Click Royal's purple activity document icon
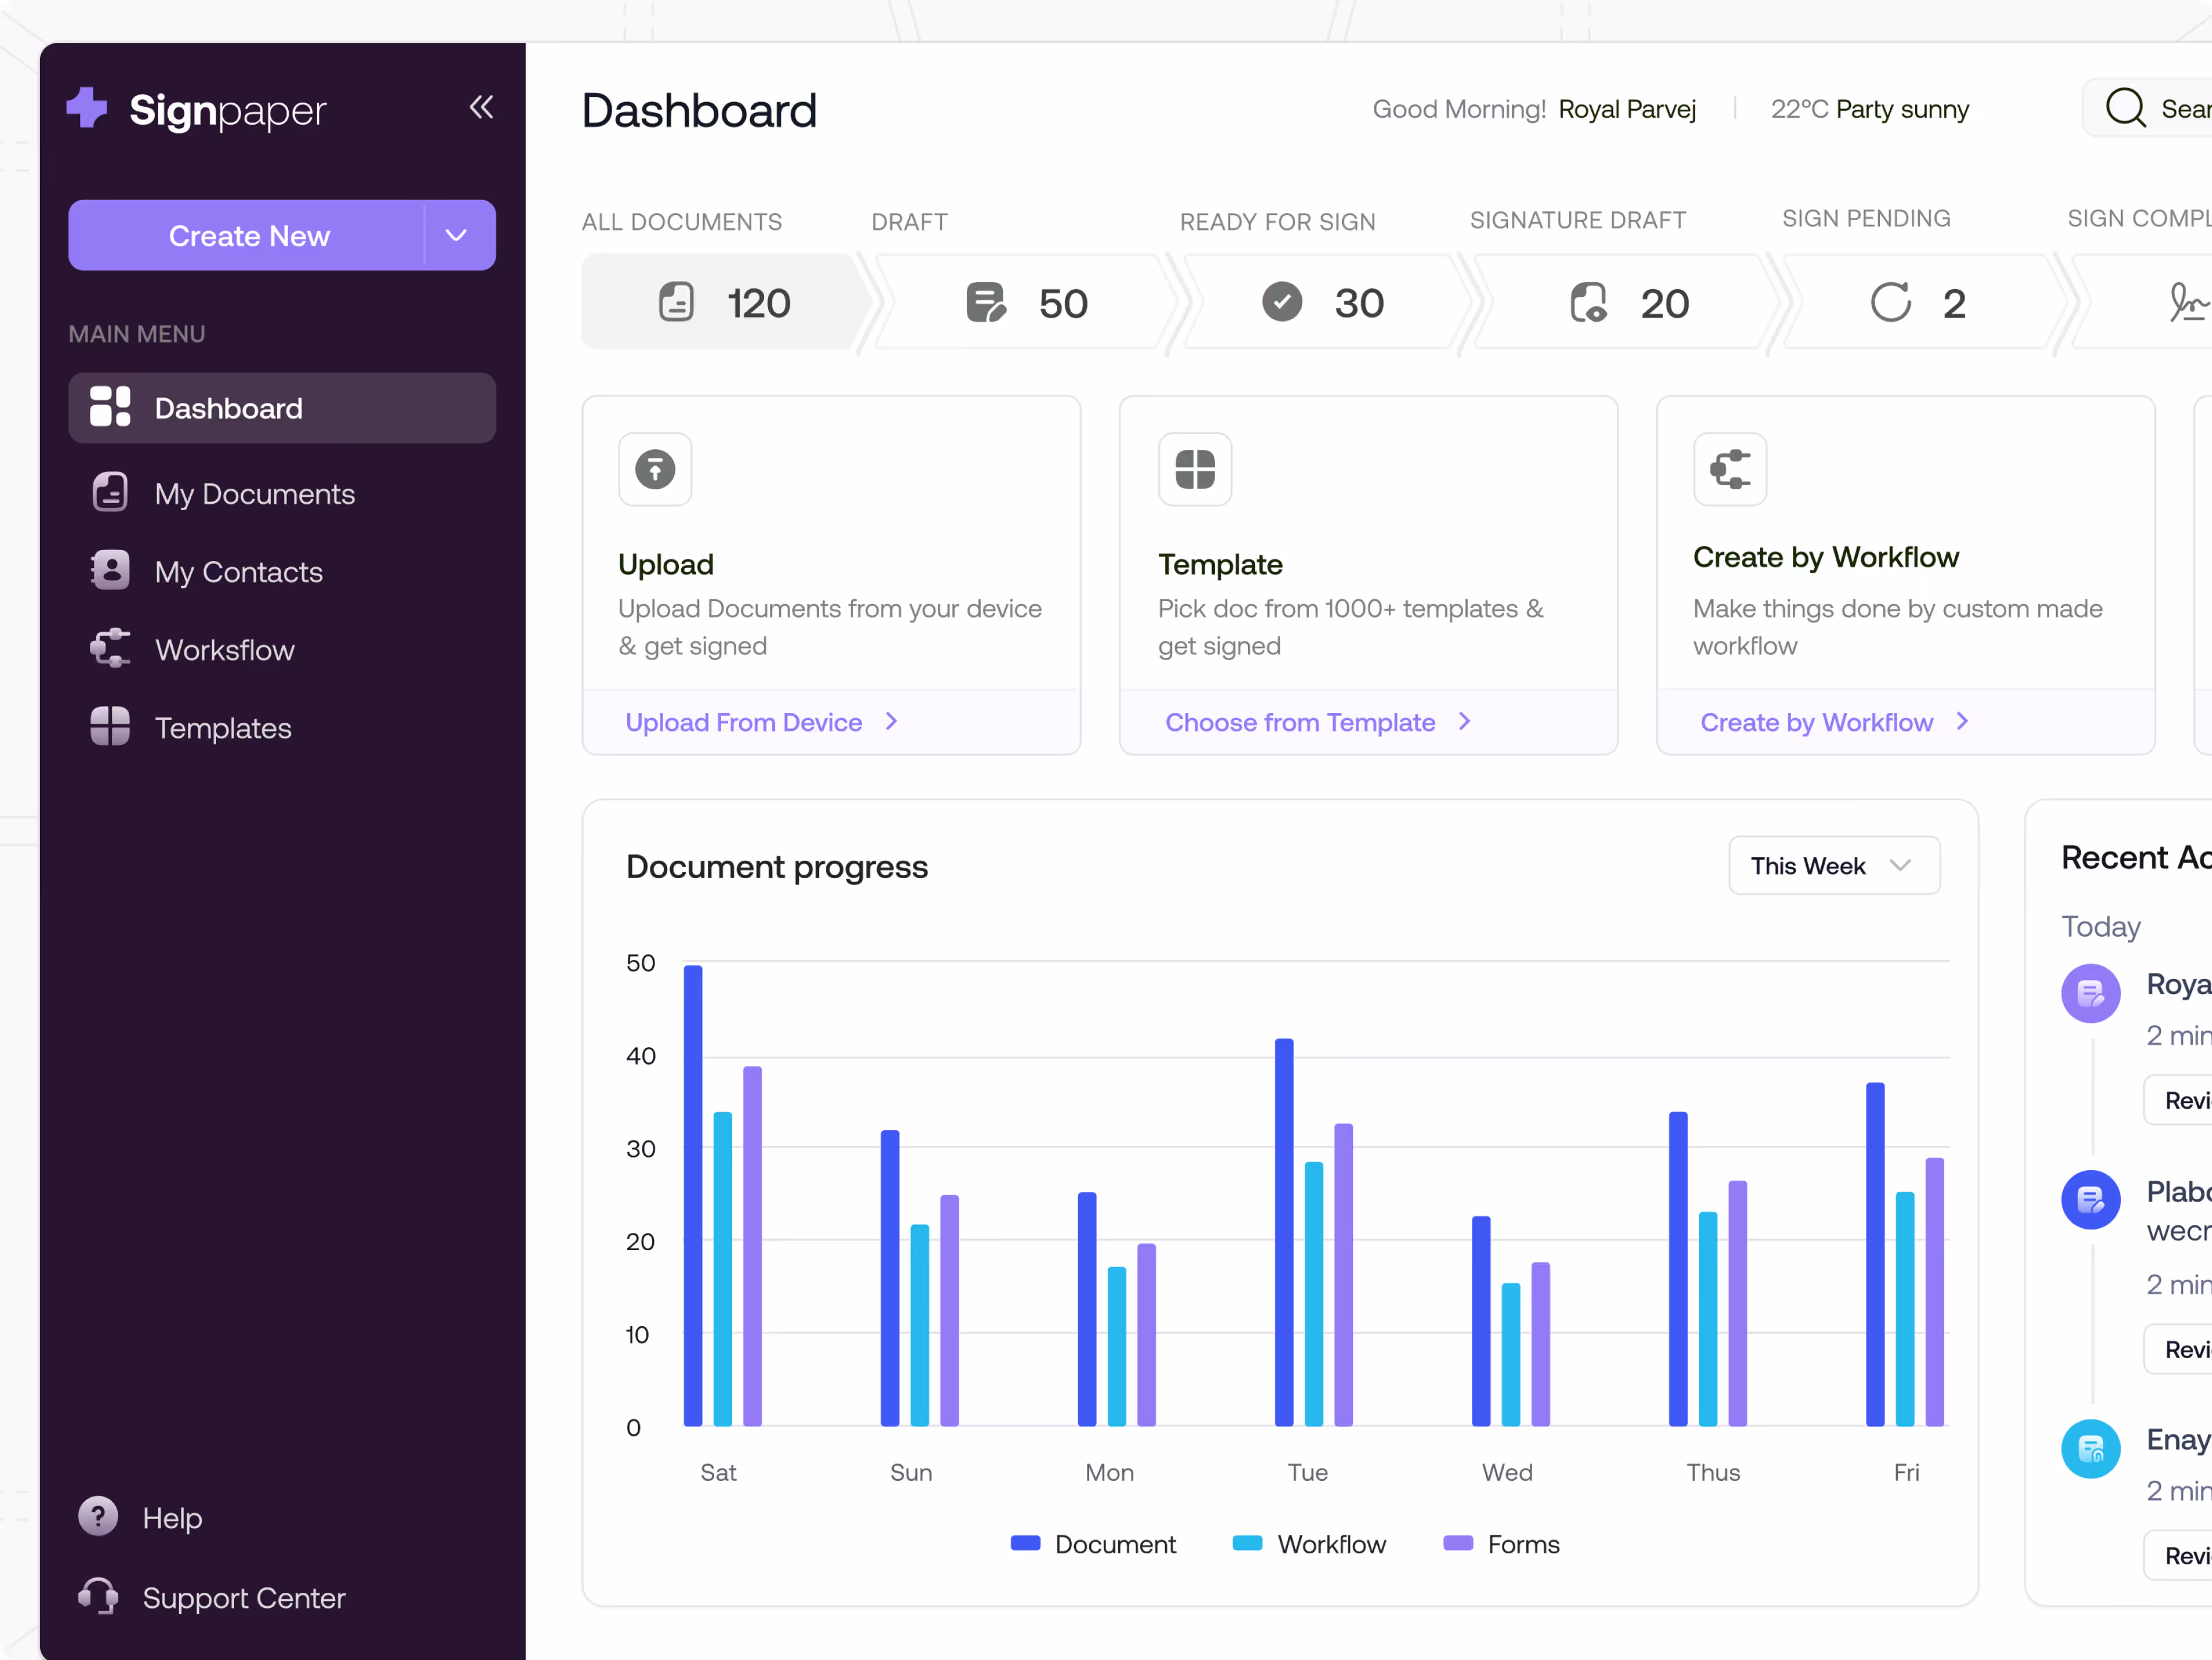Image resolution: width=2212 pixels, height=1660 pixels. (x=2090, y=993)
